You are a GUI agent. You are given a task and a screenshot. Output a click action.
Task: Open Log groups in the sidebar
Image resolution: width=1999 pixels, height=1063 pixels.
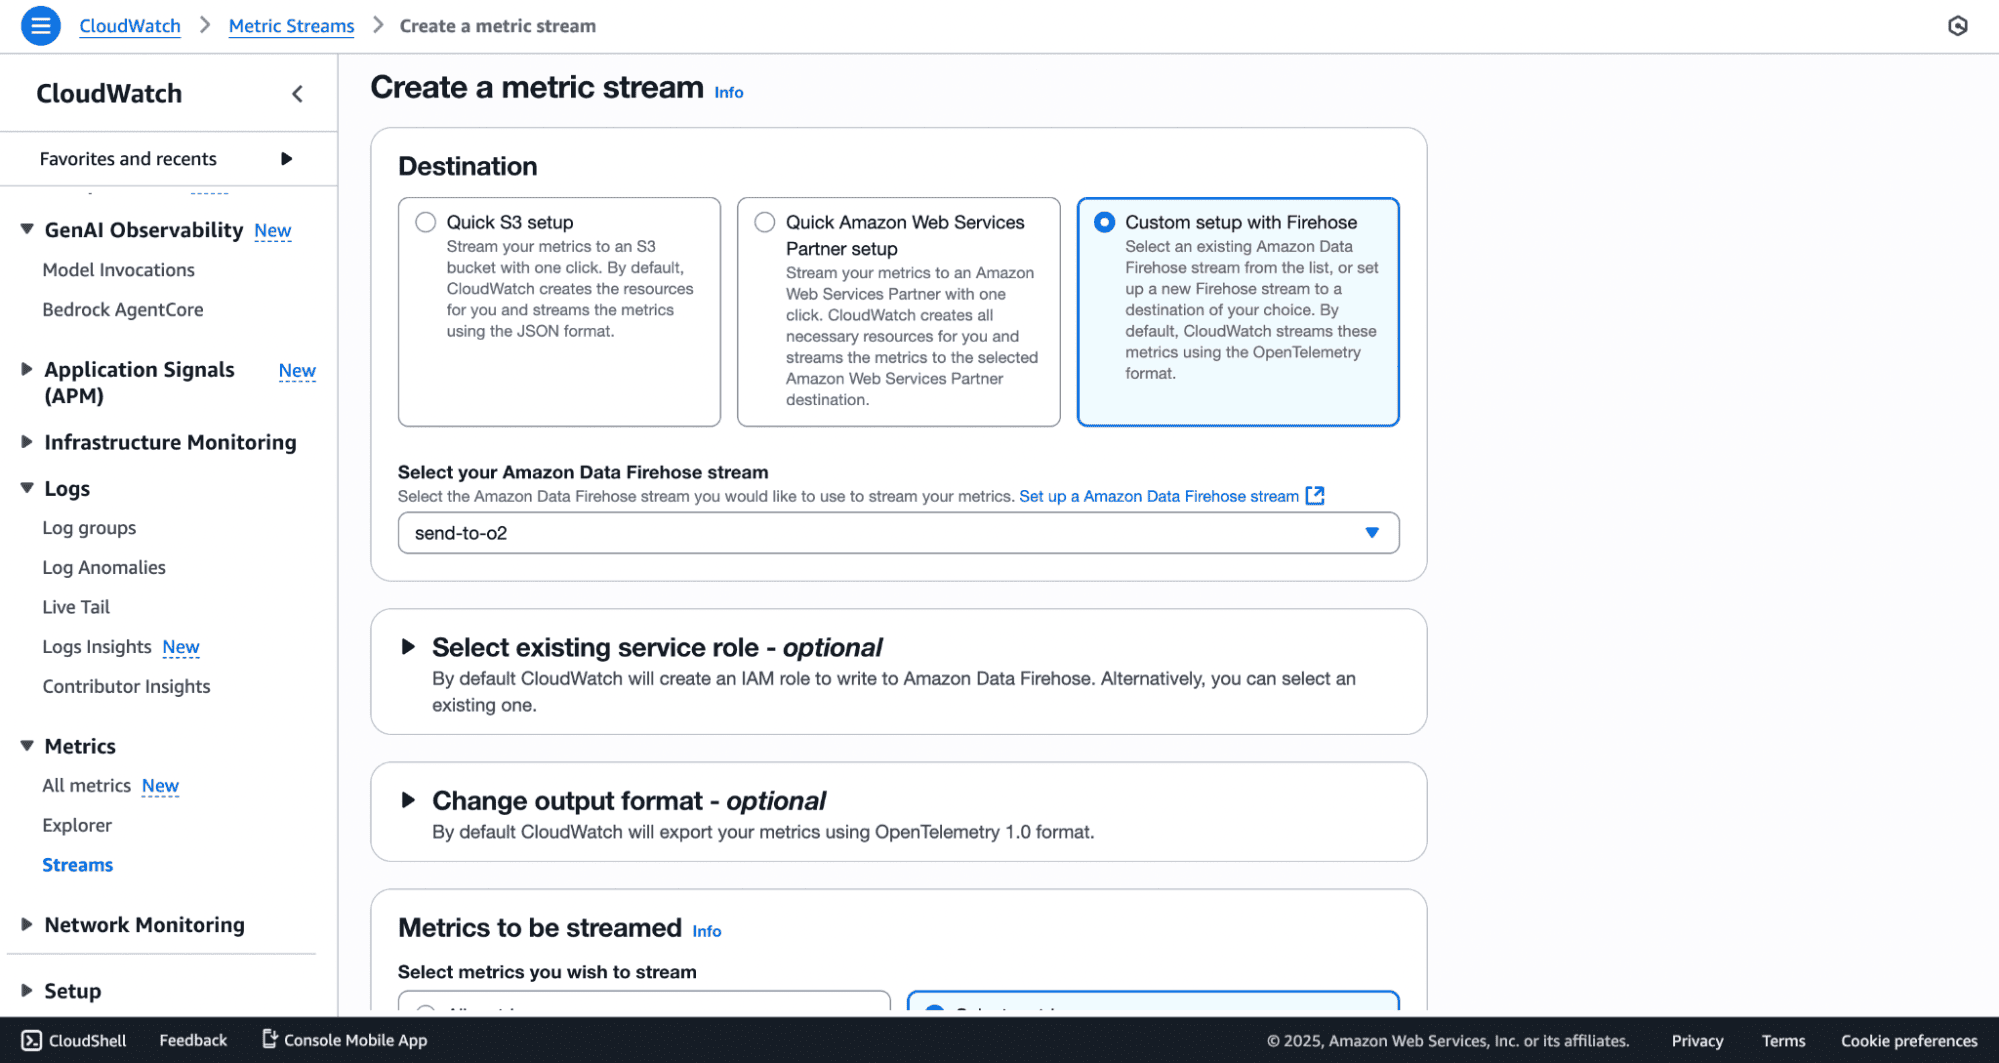tap(89, 527)
